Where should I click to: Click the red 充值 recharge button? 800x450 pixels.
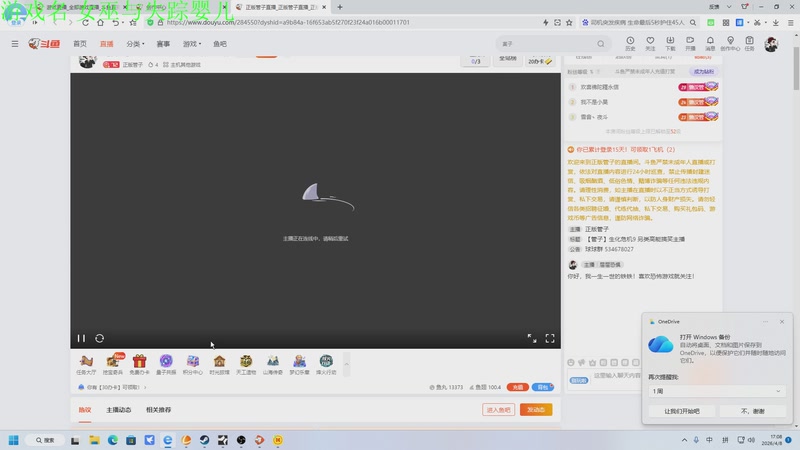(x=517, y=387)
